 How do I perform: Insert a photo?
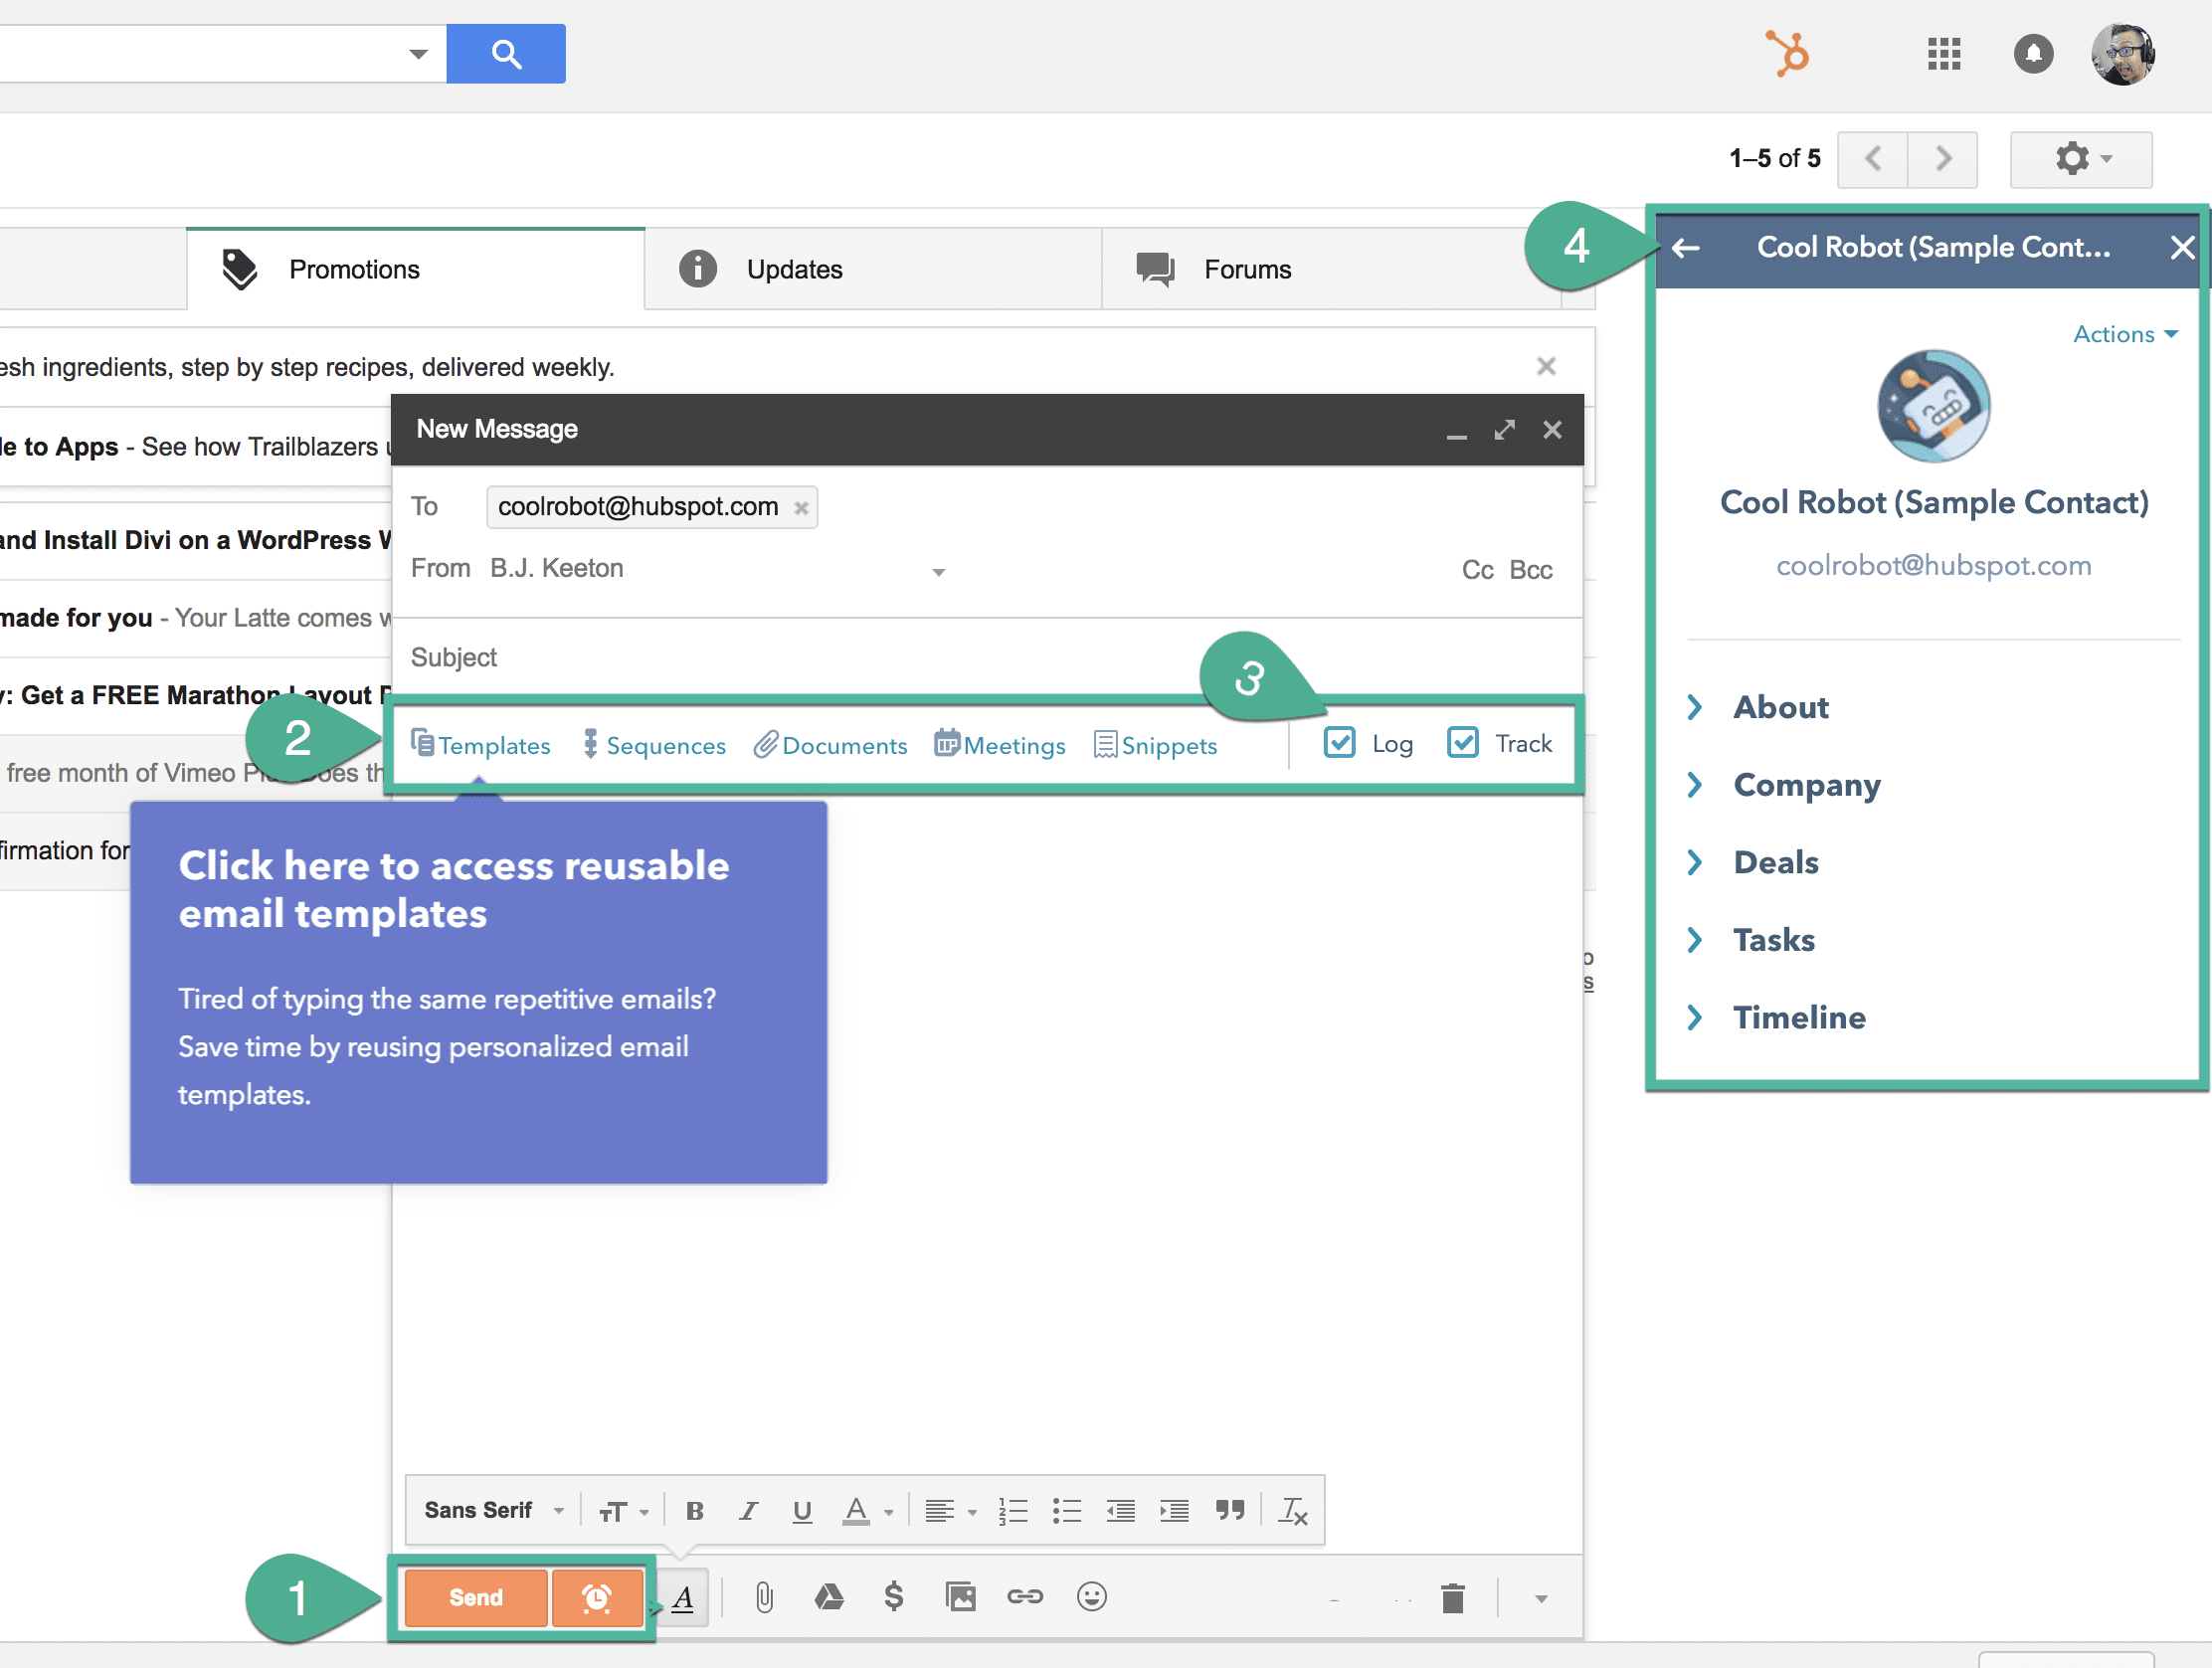coord(960,1597)
